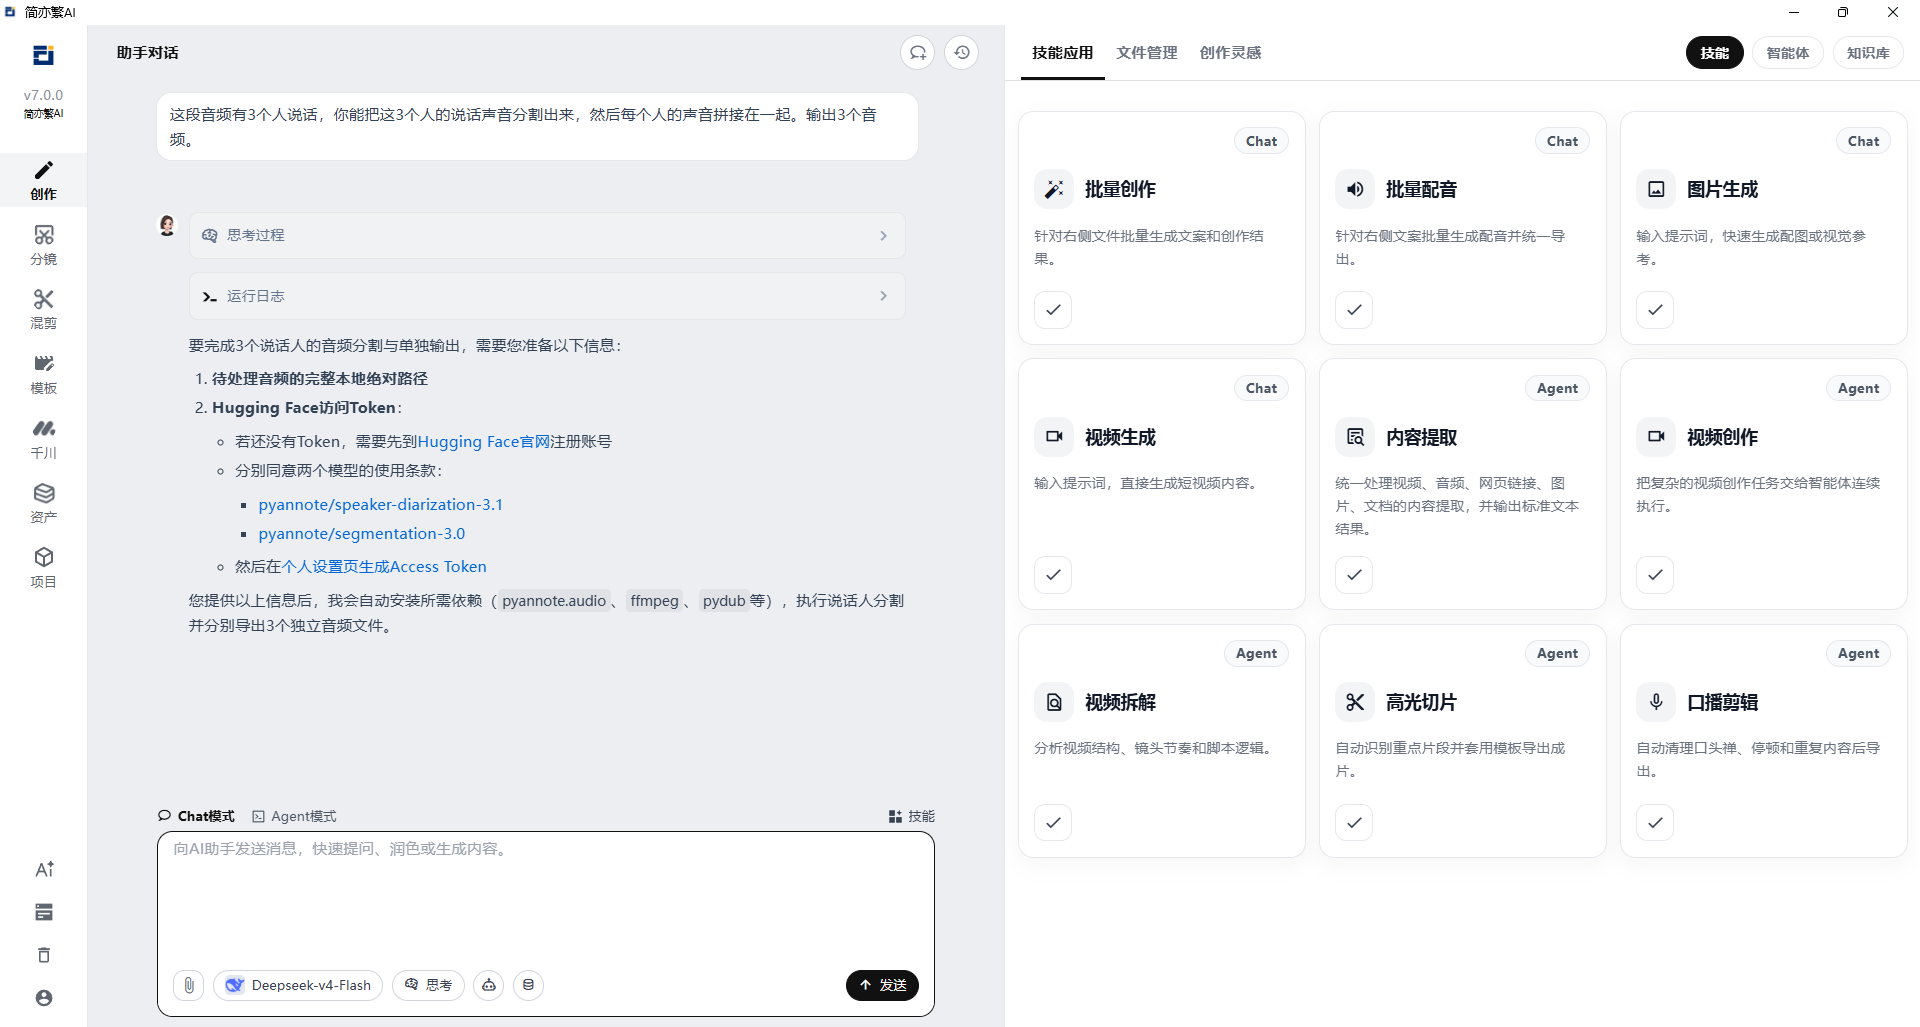
Task: Expand the 运行日志 panel
Action: 546,296
